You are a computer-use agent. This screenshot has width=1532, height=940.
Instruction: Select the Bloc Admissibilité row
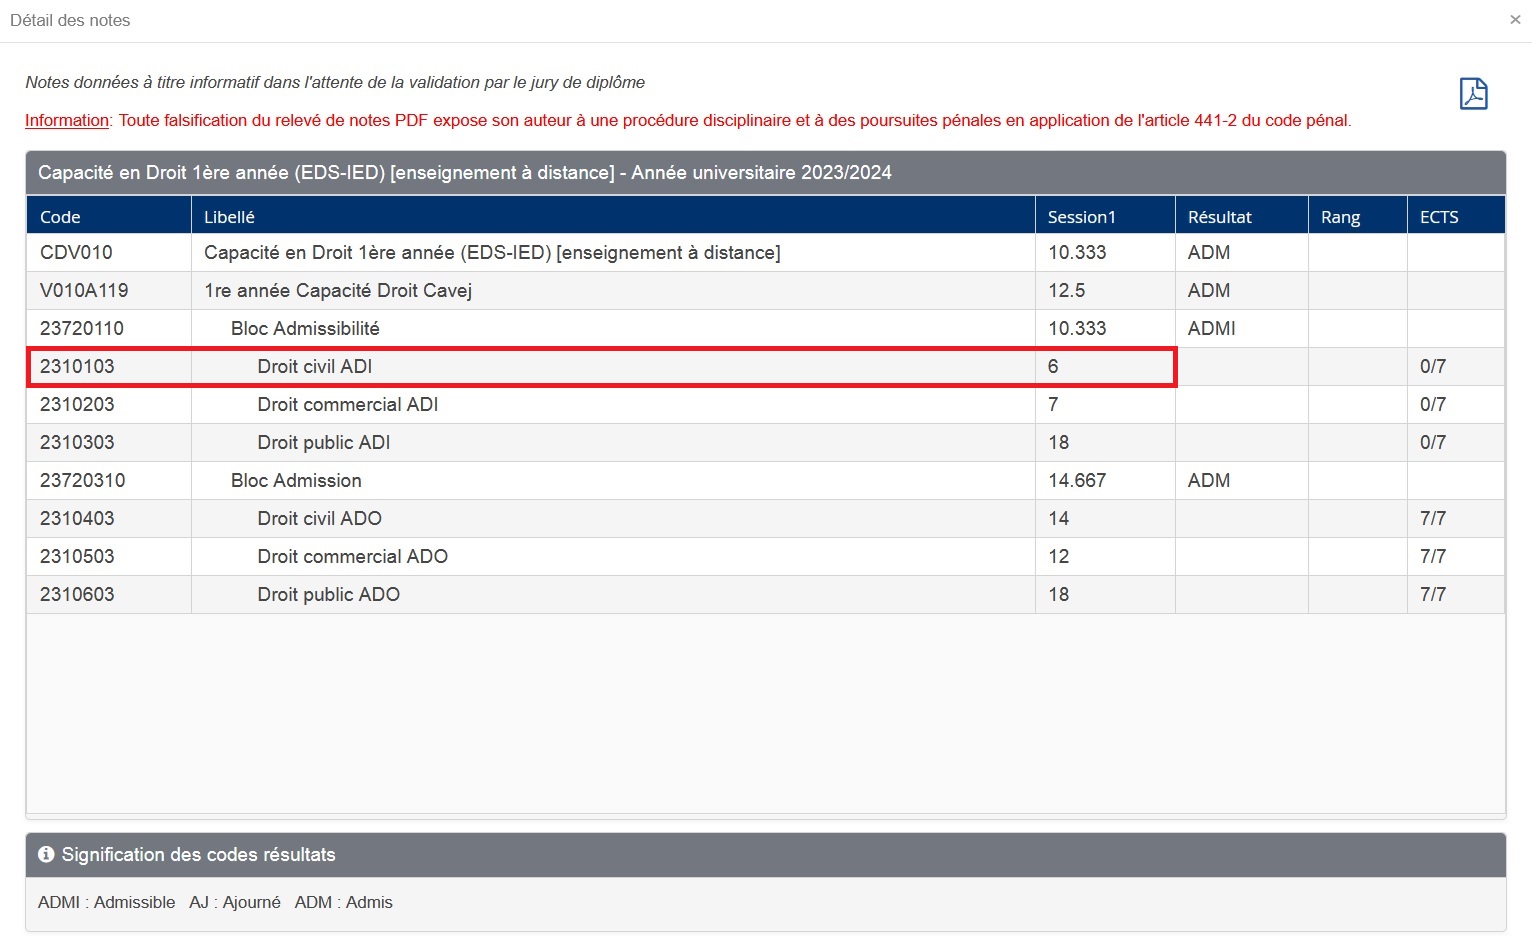(x=305, y=329)
